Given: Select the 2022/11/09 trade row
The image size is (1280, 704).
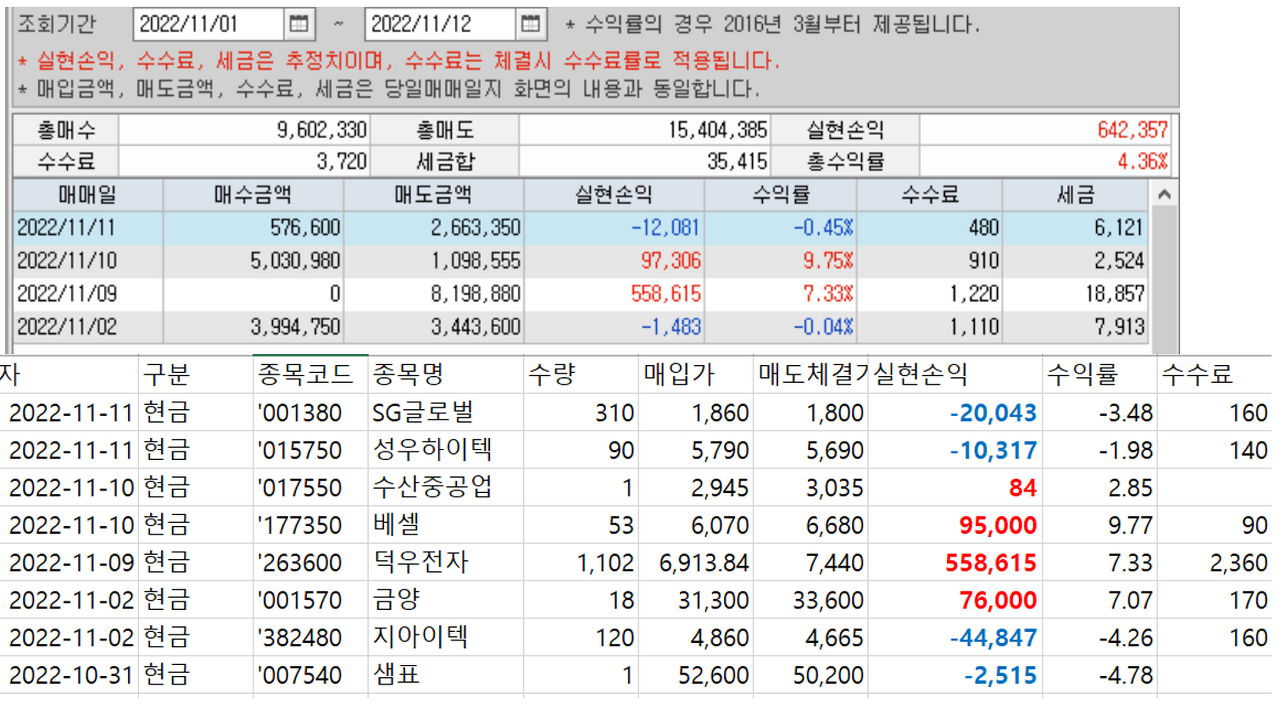Looking at the screenshot, I should coord(582,294).
